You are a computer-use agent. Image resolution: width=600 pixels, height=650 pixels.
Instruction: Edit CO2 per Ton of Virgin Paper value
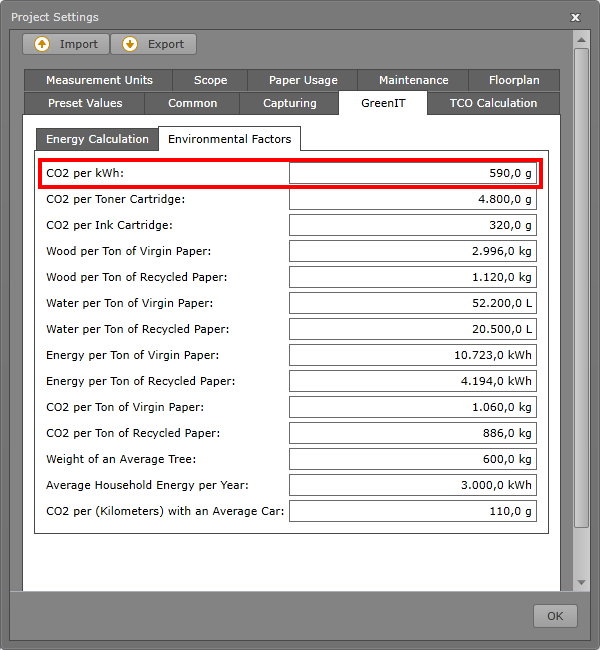pos(413,407)
